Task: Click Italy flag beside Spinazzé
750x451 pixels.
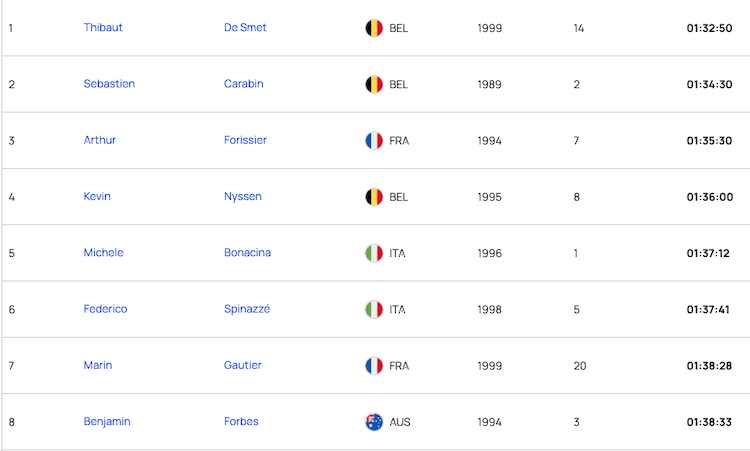Action: point(374,309)
